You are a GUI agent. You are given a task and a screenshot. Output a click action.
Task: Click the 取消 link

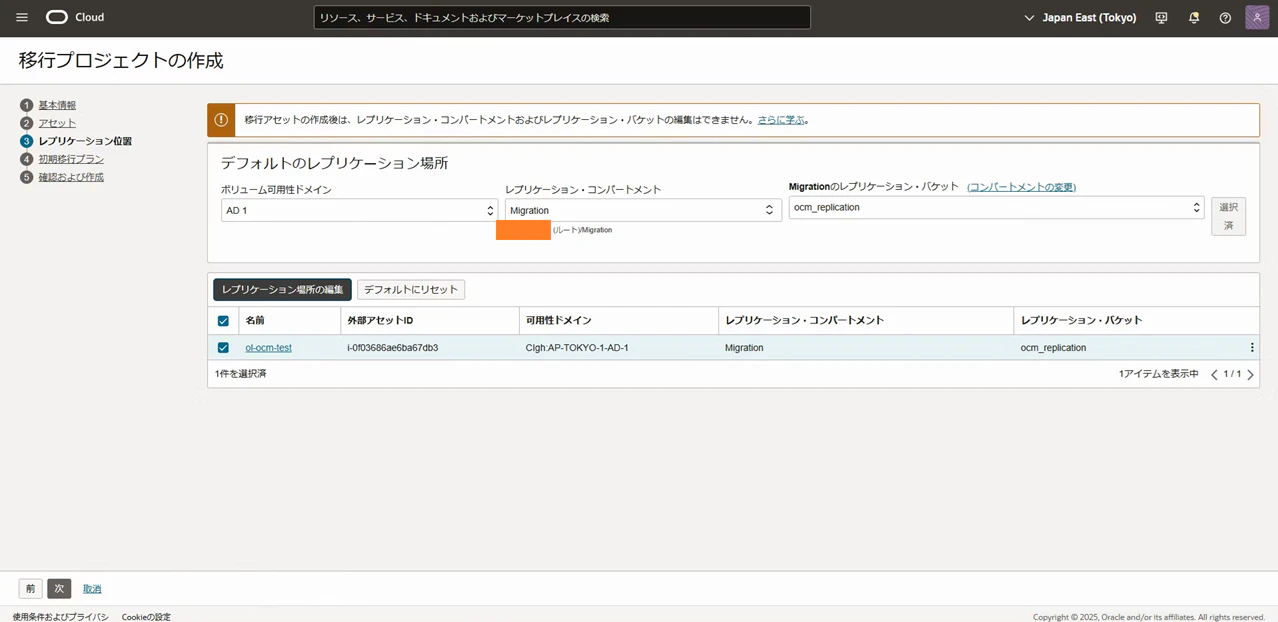[92, 589]
